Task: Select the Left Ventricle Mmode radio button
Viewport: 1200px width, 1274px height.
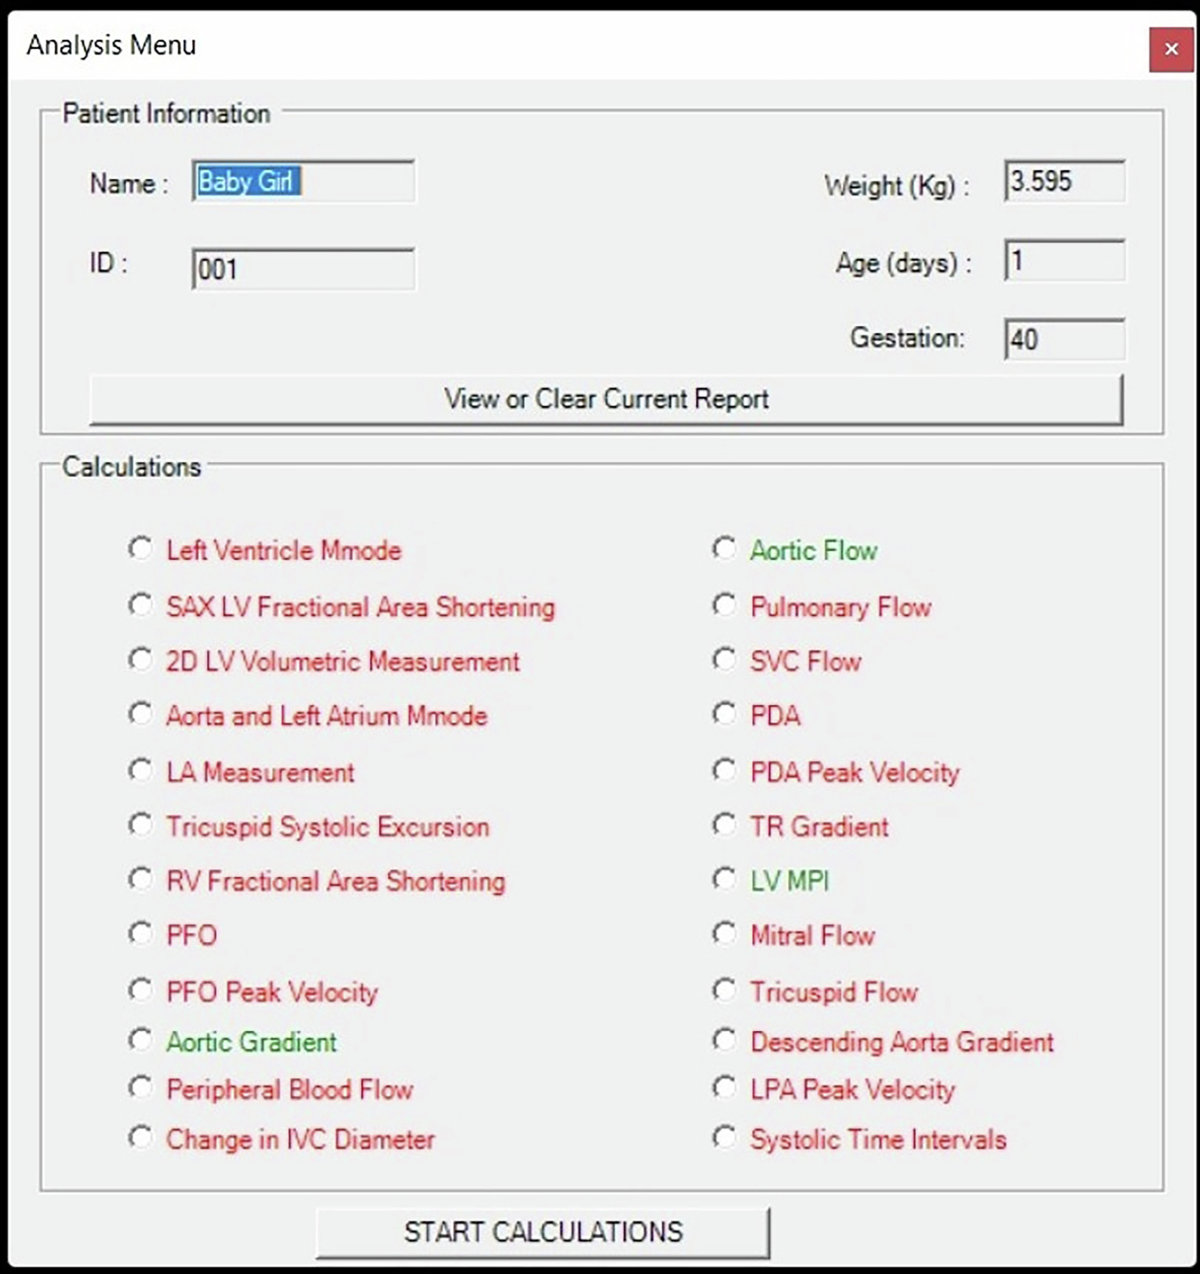Action: coord(141,549)
